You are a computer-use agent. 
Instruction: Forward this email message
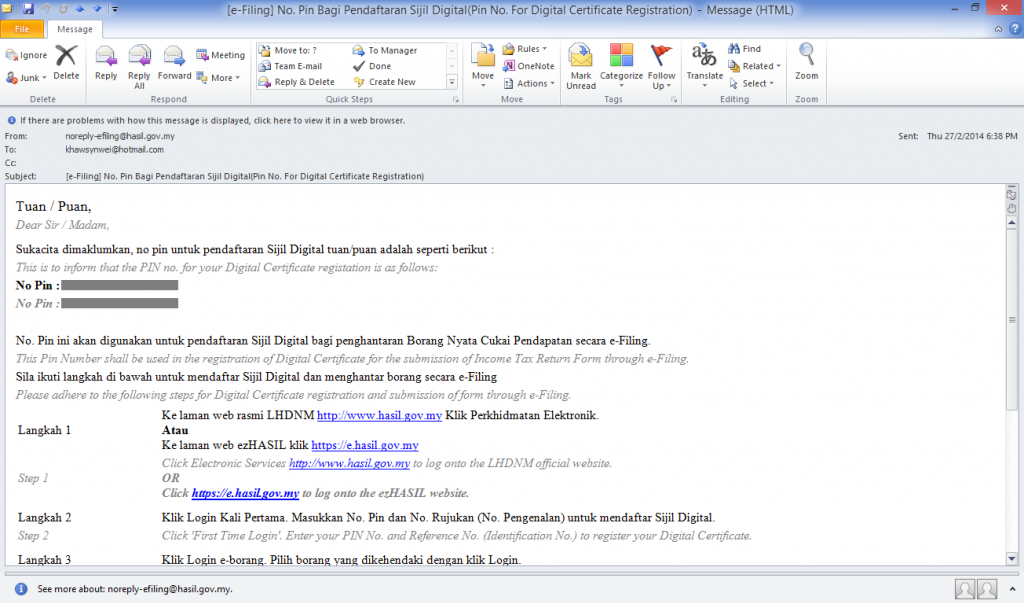pyautogui.click(x=174, y=62)
